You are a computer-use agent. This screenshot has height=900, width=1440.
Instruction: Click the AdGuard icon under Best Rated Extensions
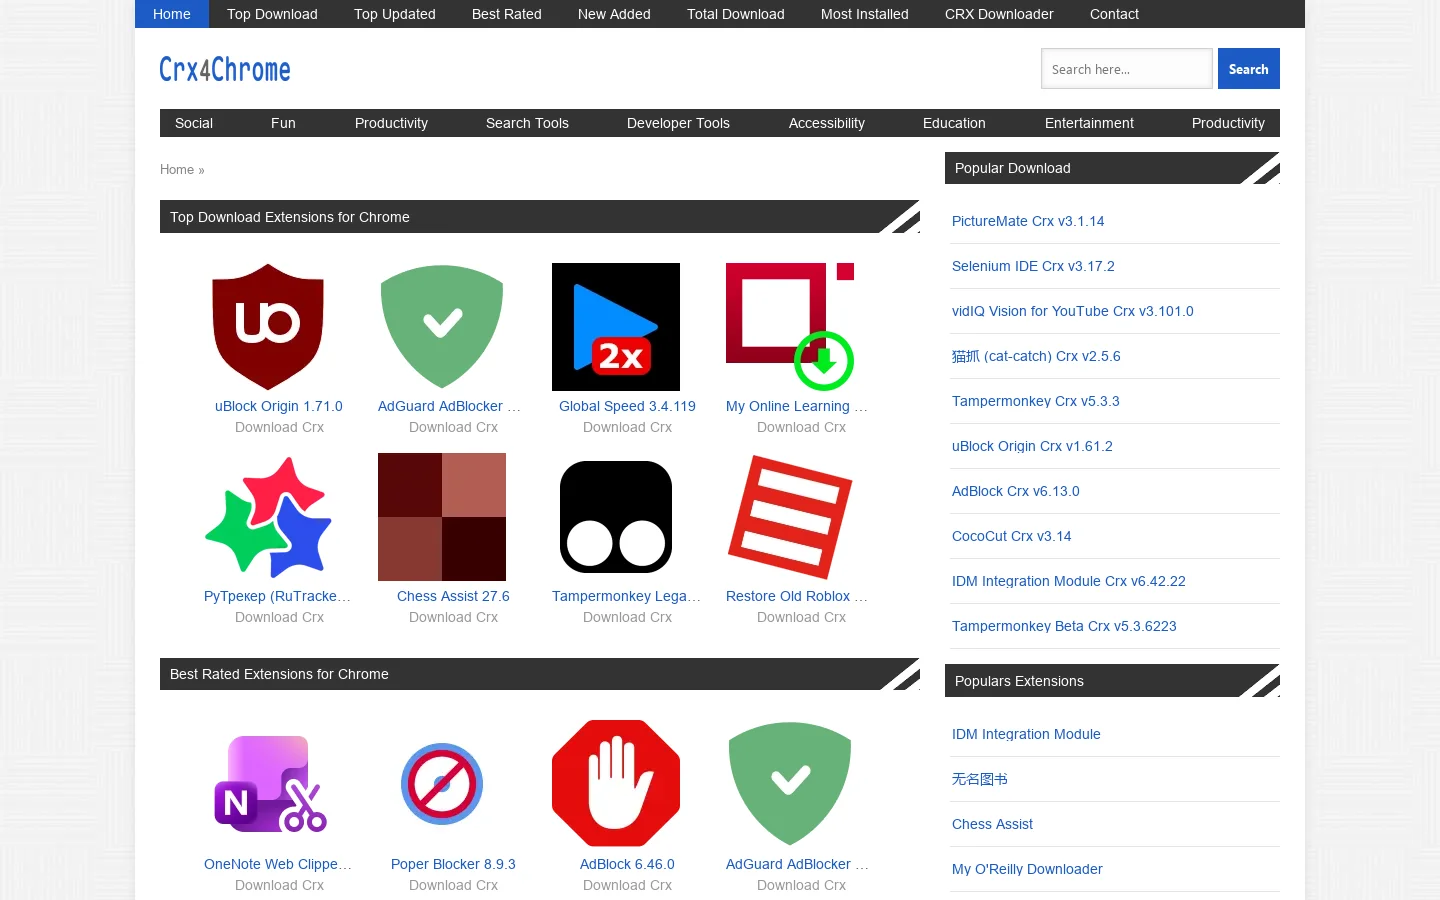coord(790,784)
